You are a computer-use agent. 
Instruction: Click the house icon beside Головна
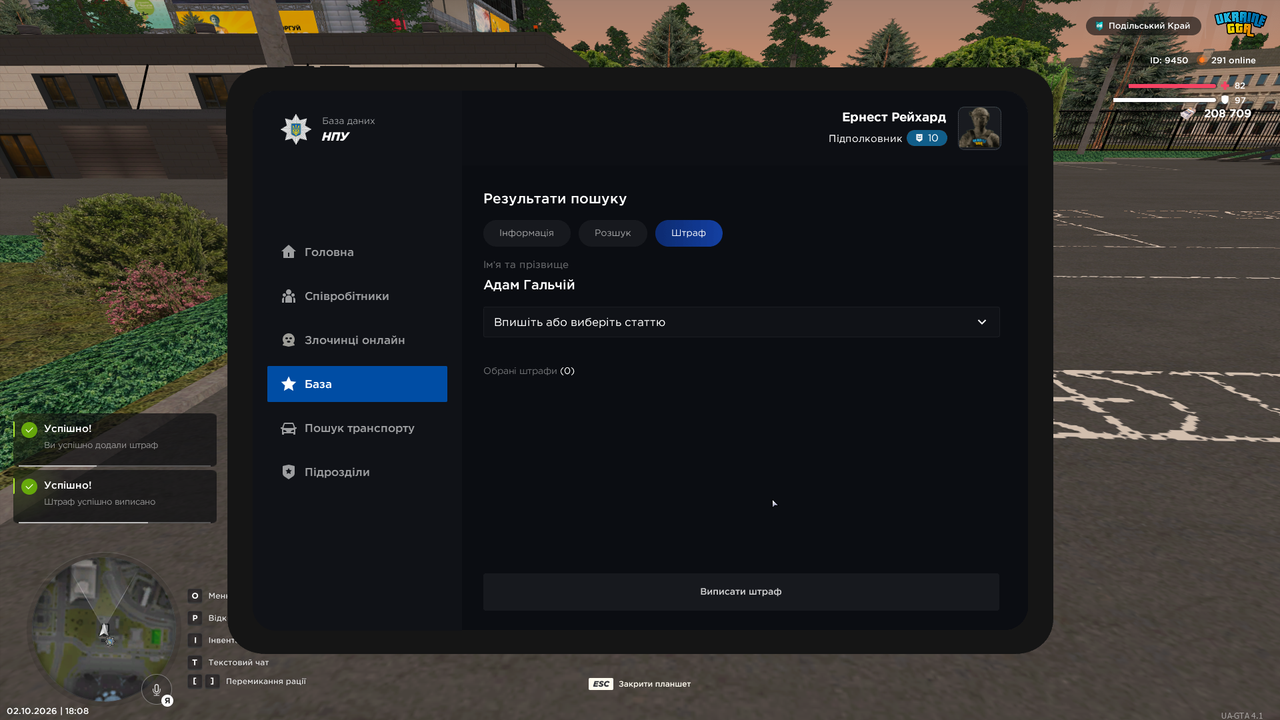point(289,252)
